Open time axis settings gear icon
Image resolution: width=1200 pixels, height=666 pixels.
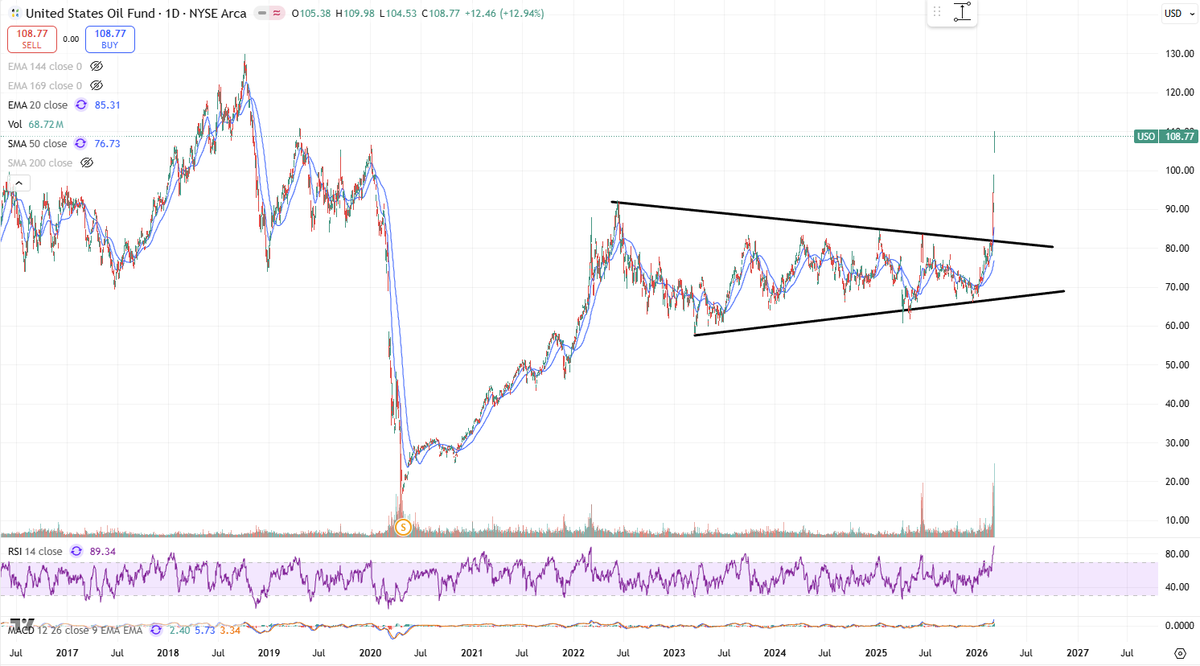pyautogui.click(x=1179, y=653)
